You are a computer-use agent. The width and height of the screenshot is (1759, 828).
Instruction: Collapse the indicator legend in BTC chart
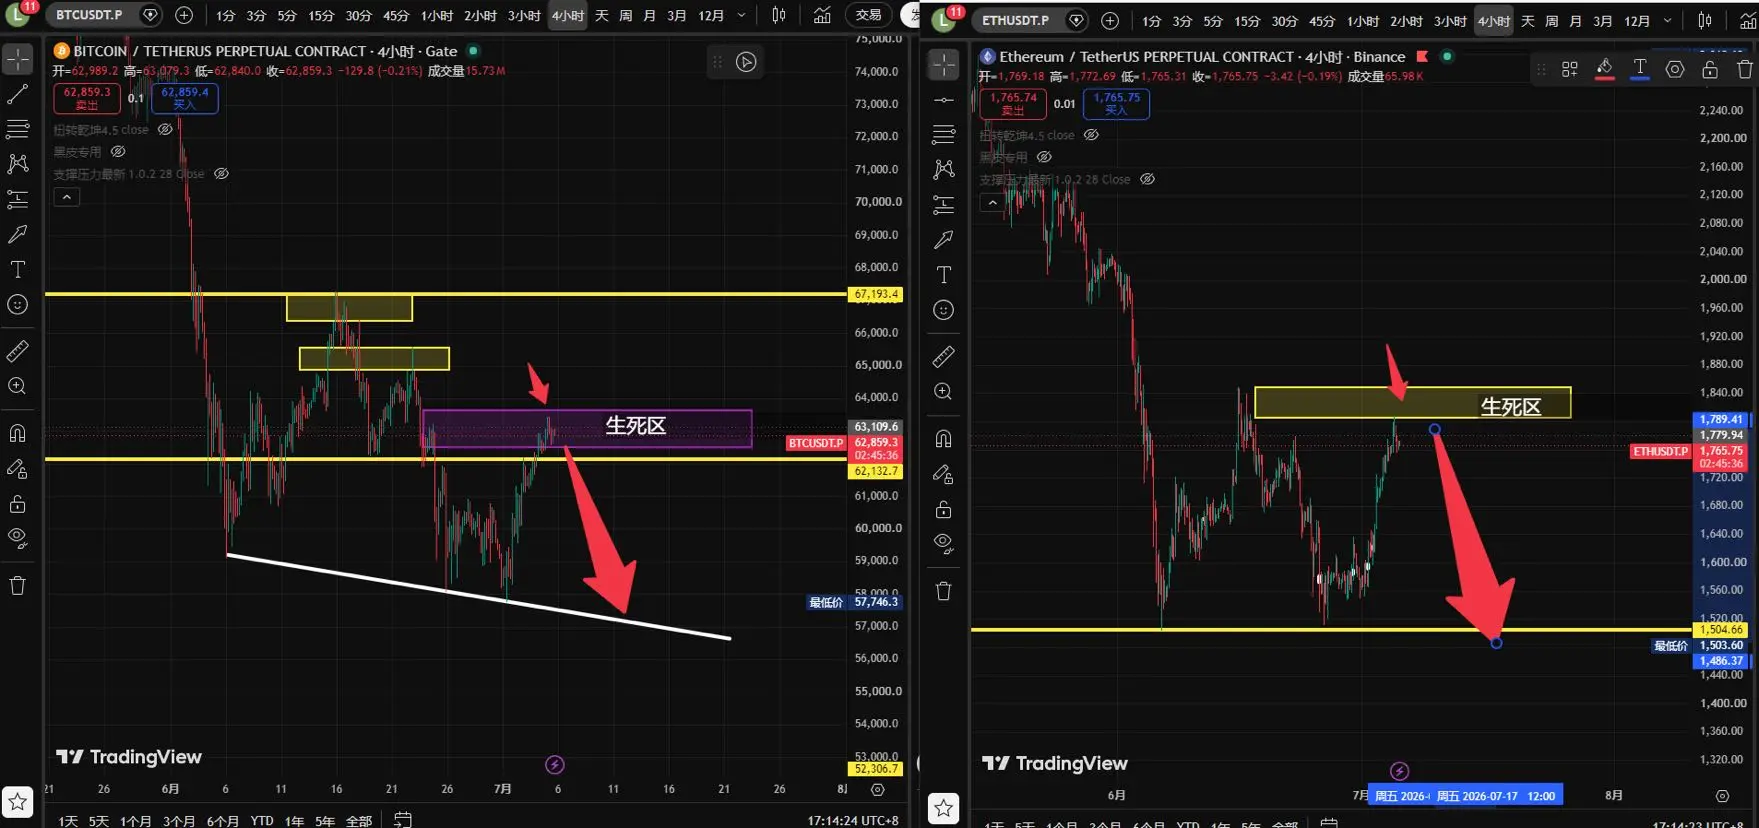(x=66, y=197)
